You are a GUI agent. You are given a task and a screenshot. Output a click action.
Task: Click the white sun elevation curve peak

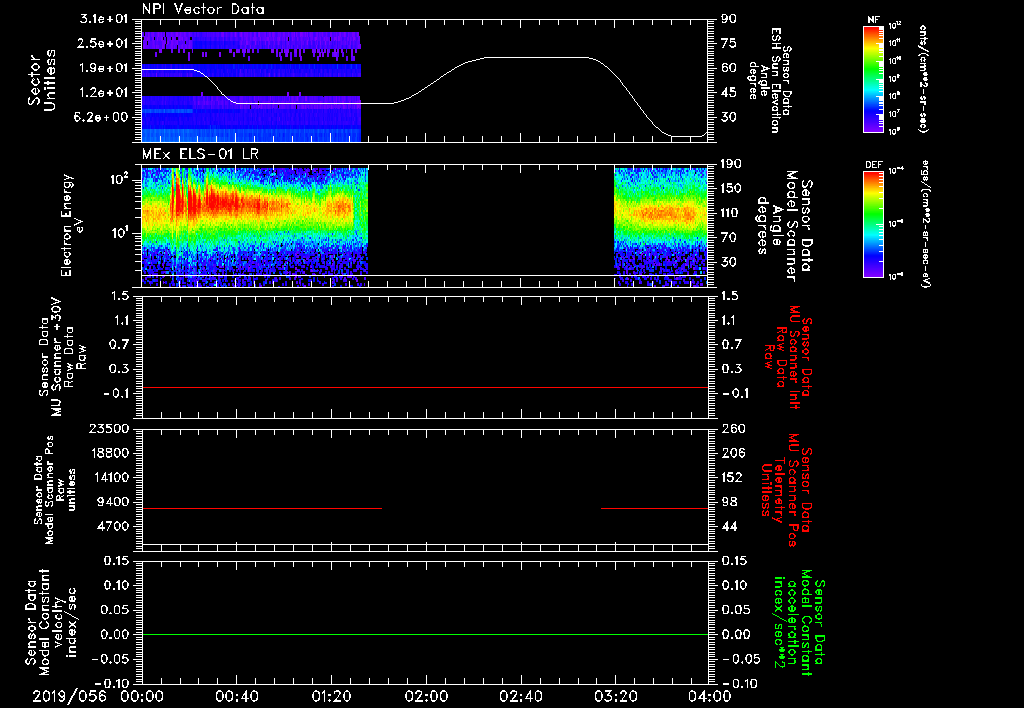click(536, 57)
